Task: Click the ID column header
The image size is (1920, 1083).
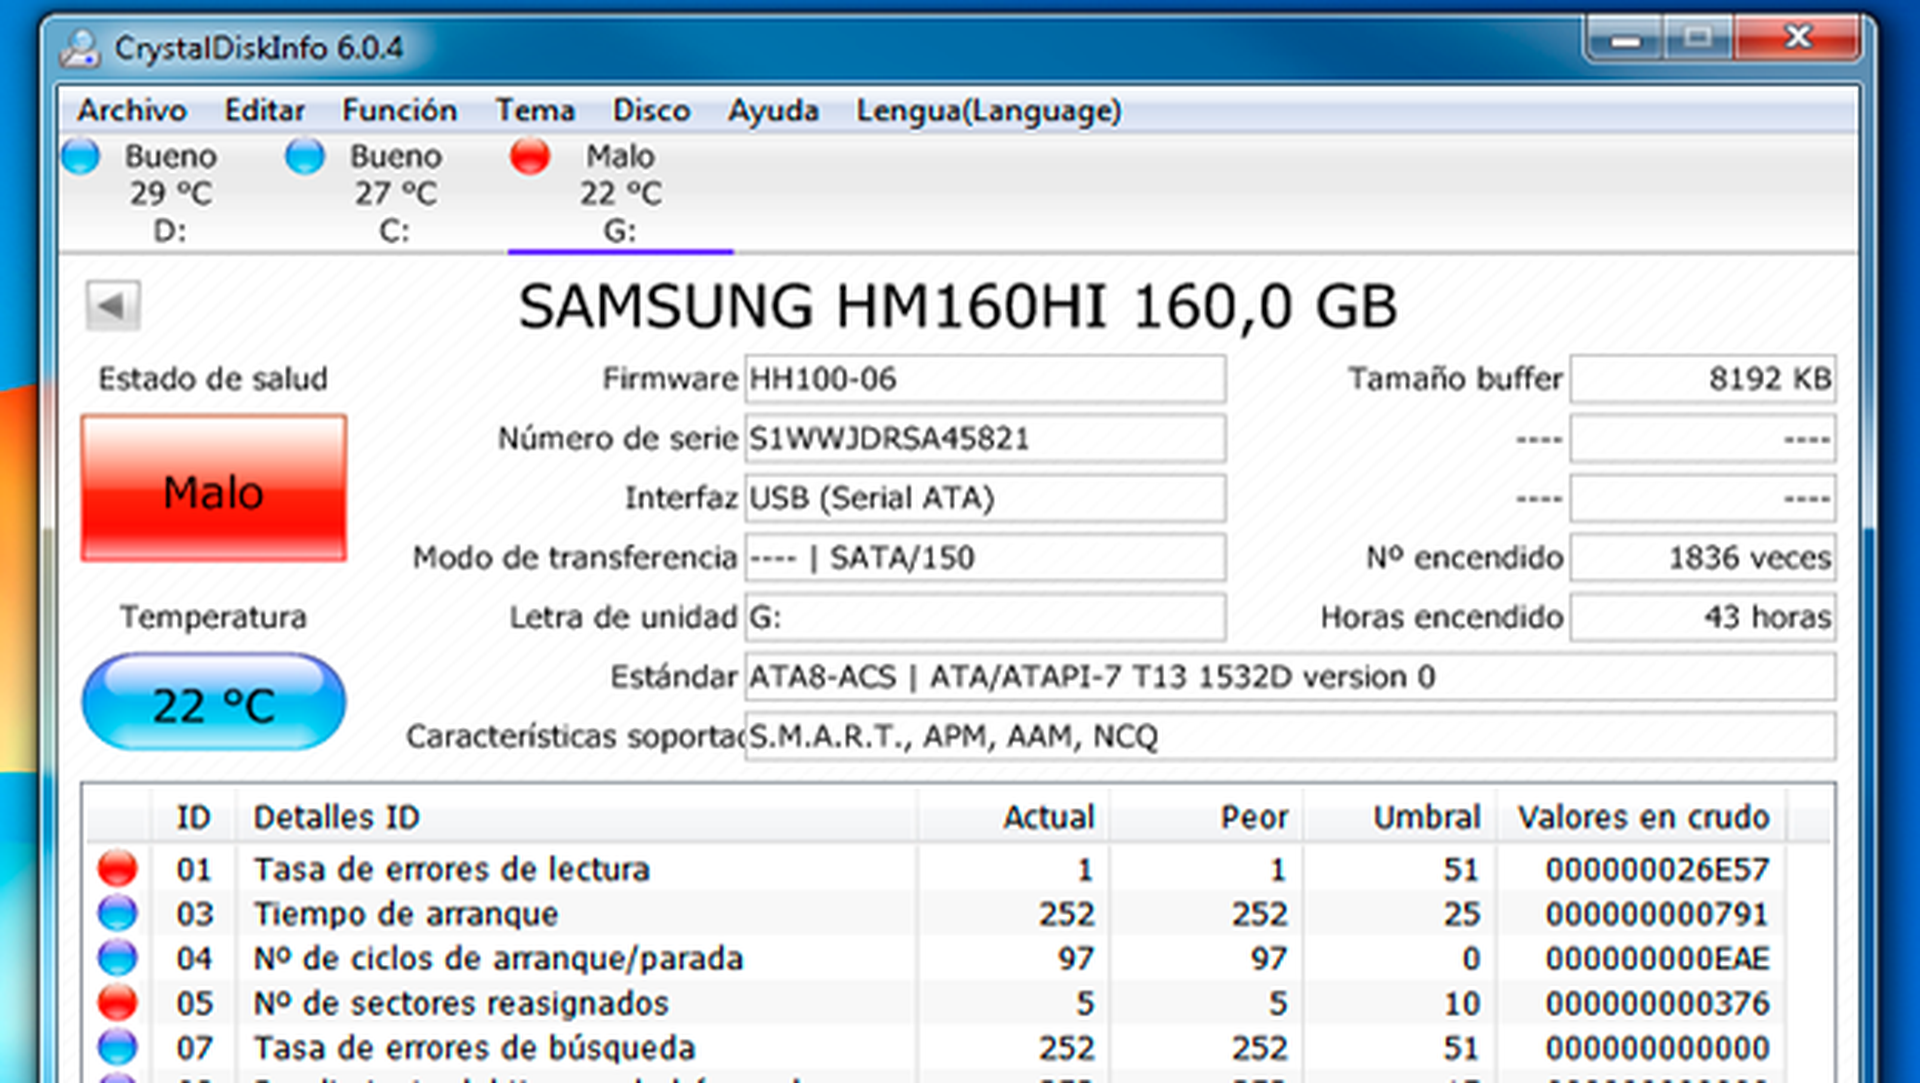Action: coord(193,817)
